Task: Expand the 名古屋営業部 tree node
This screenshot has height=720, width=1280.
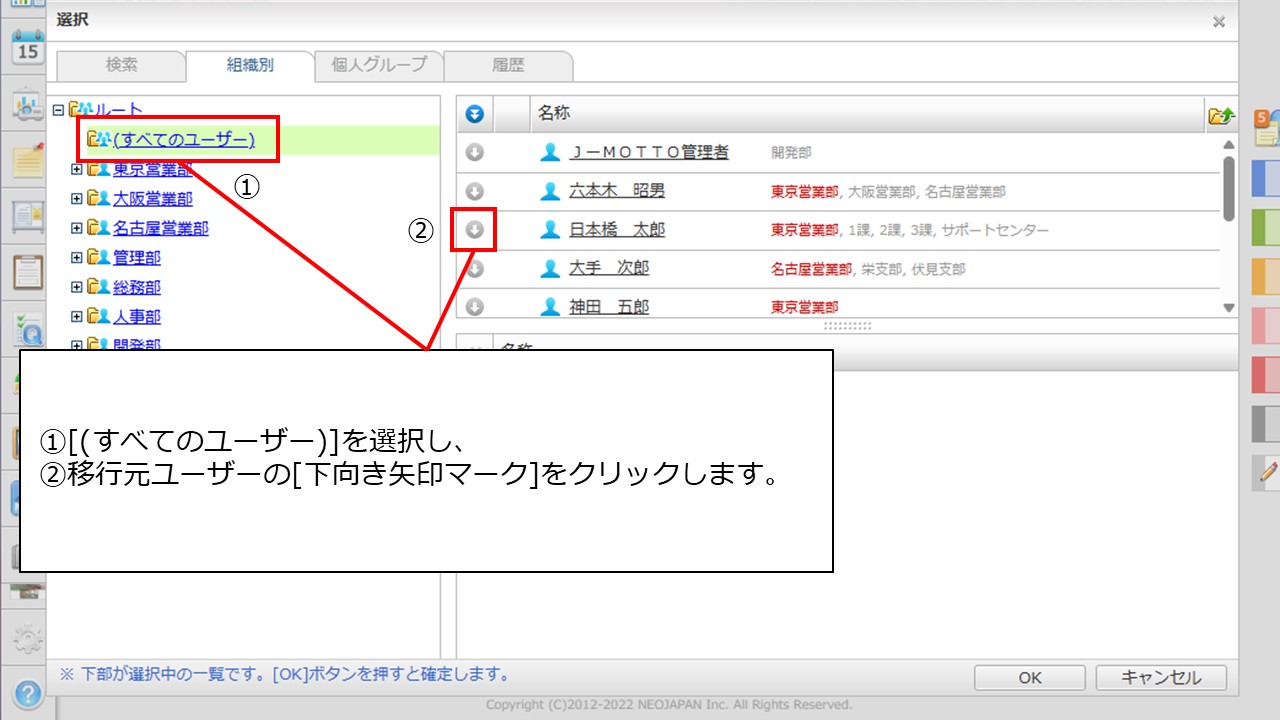Action: [77, 229]
